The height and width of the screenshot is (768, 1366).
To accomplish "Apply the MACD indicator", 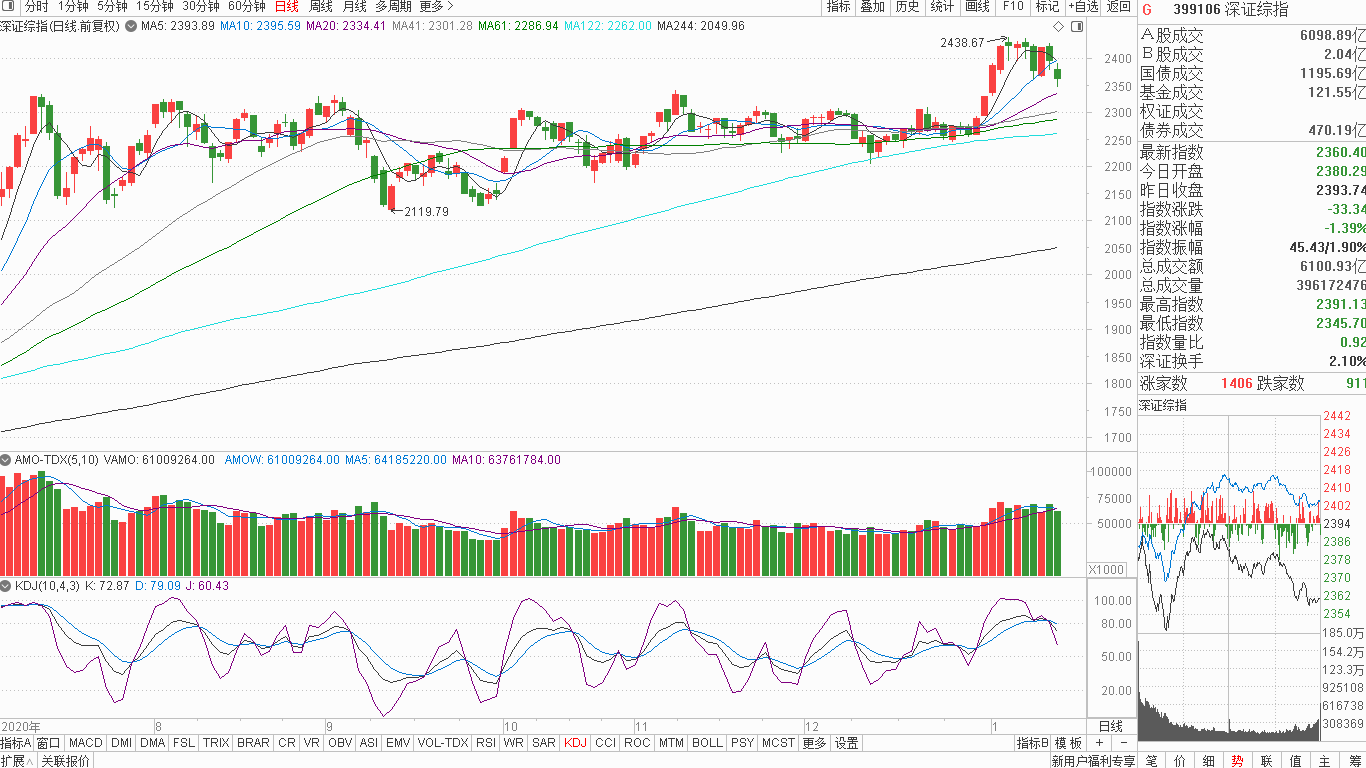I will [x=85, y=743].
